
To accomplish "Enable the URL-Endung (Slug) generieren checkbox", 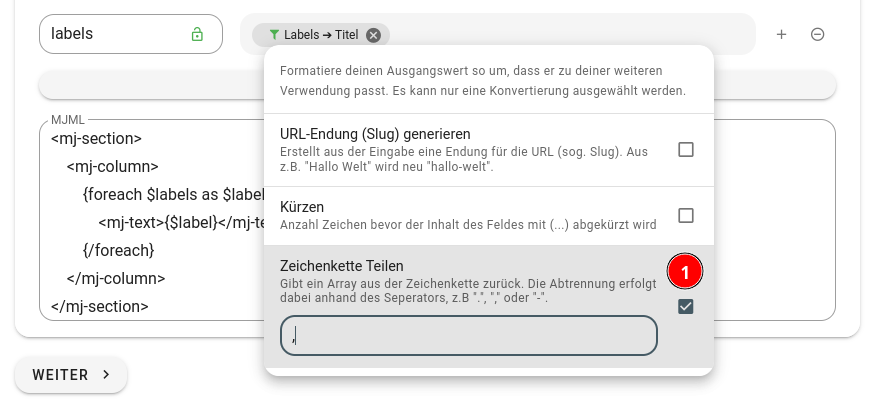I will [686, 150].
